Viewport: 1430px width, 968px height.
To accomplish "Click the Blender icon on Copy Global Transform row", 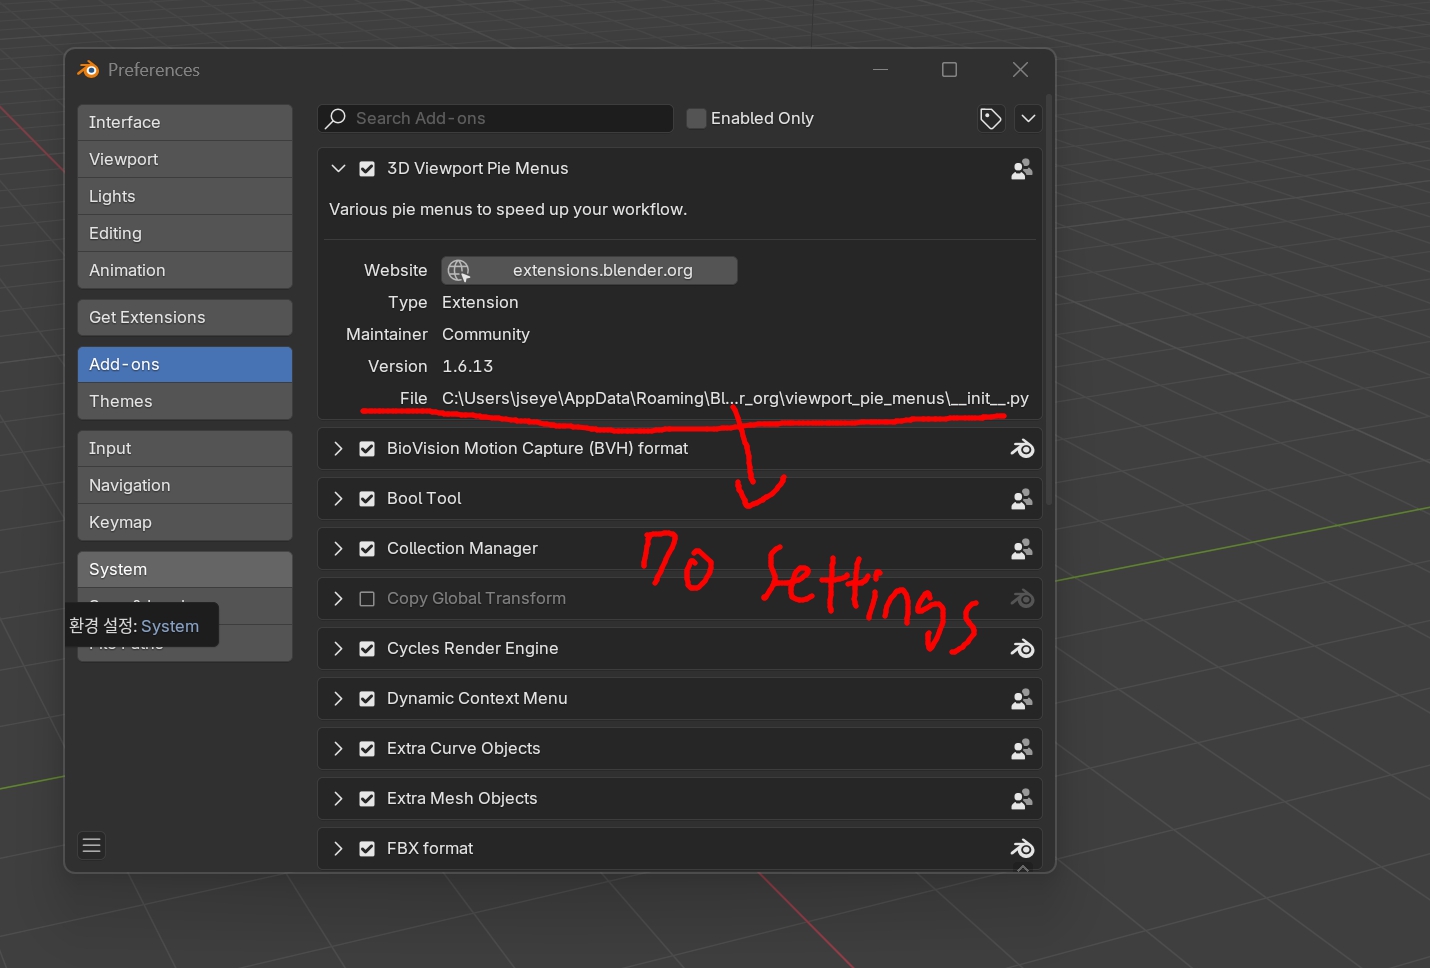I will [x=1022, y=599].
